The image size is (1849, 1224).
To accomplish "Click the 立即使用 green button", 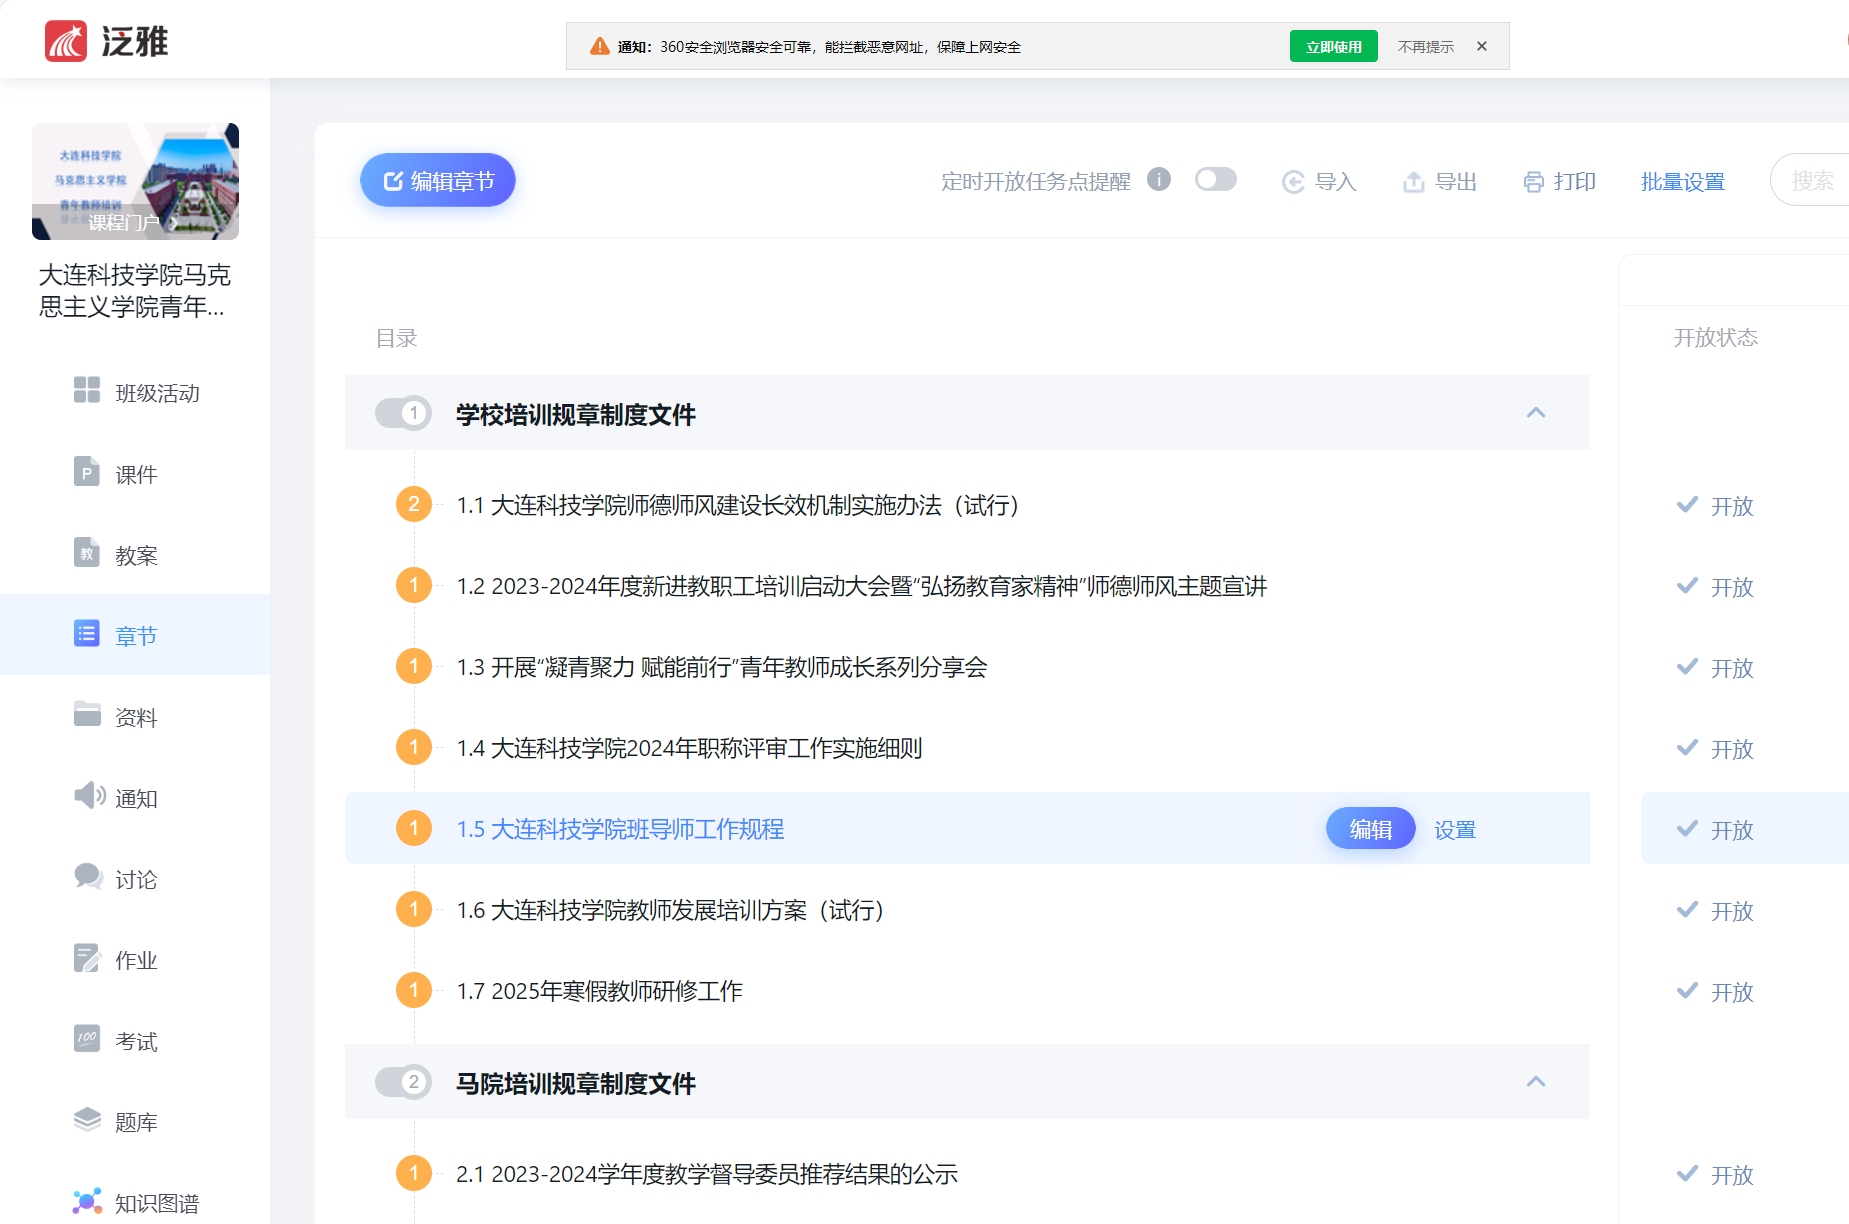I will 1333,46.
